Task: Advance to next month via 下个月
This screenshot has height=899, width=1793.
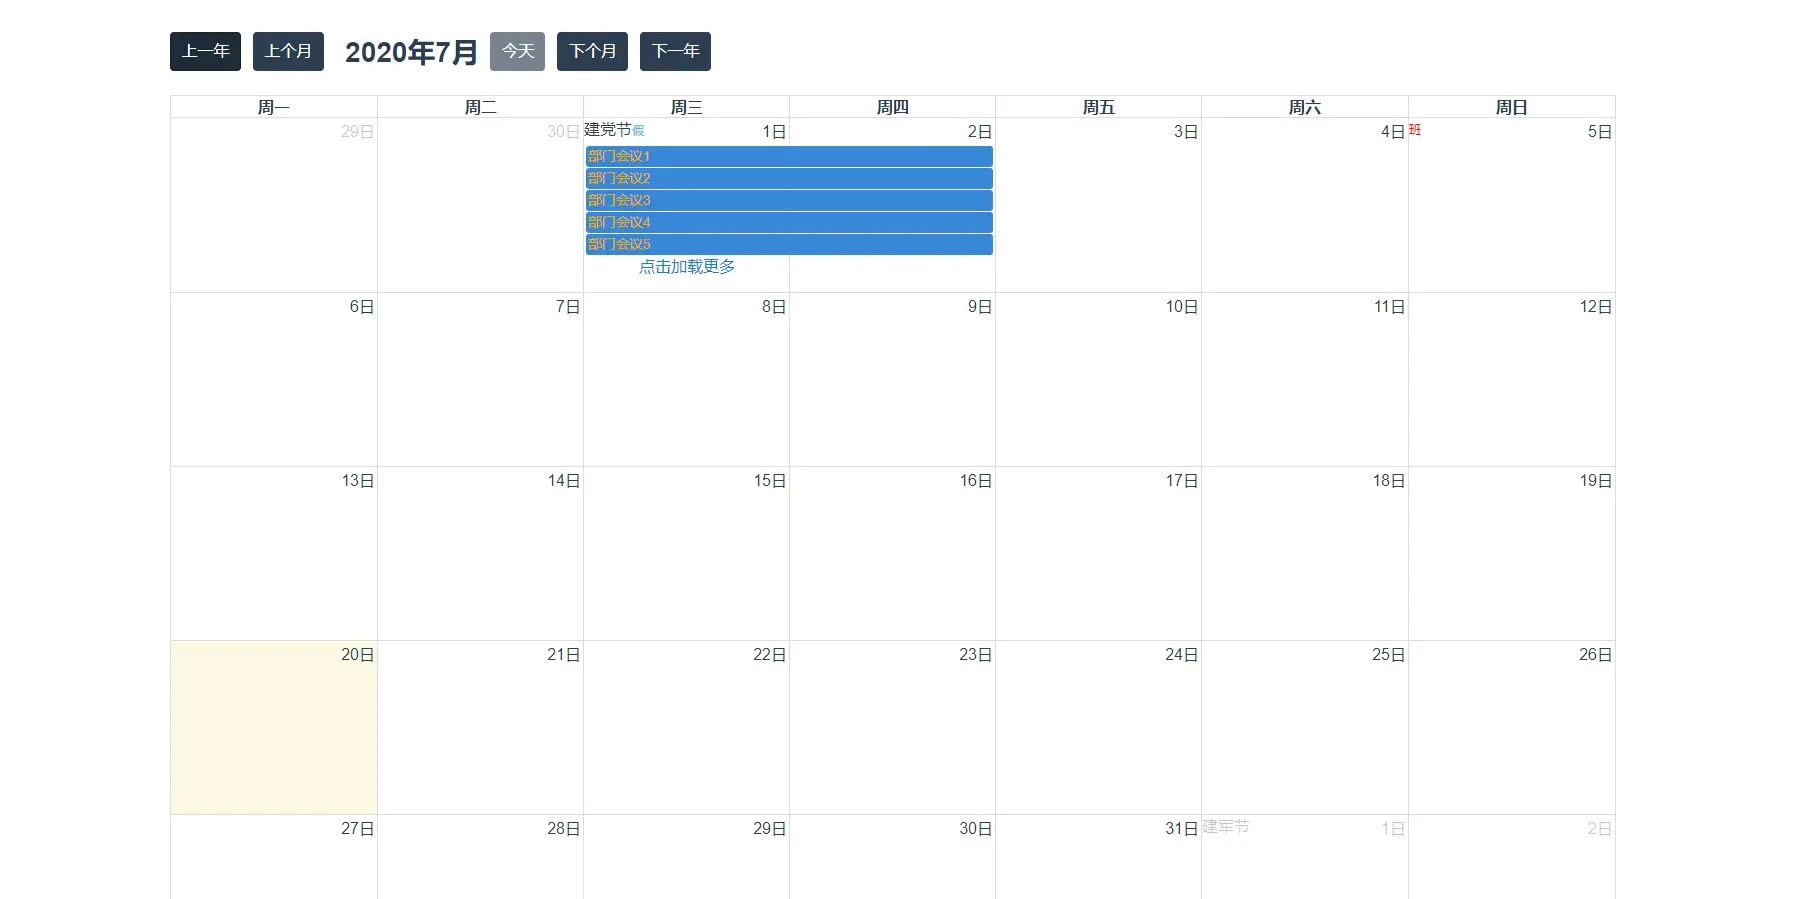Action: pos(592,52)
